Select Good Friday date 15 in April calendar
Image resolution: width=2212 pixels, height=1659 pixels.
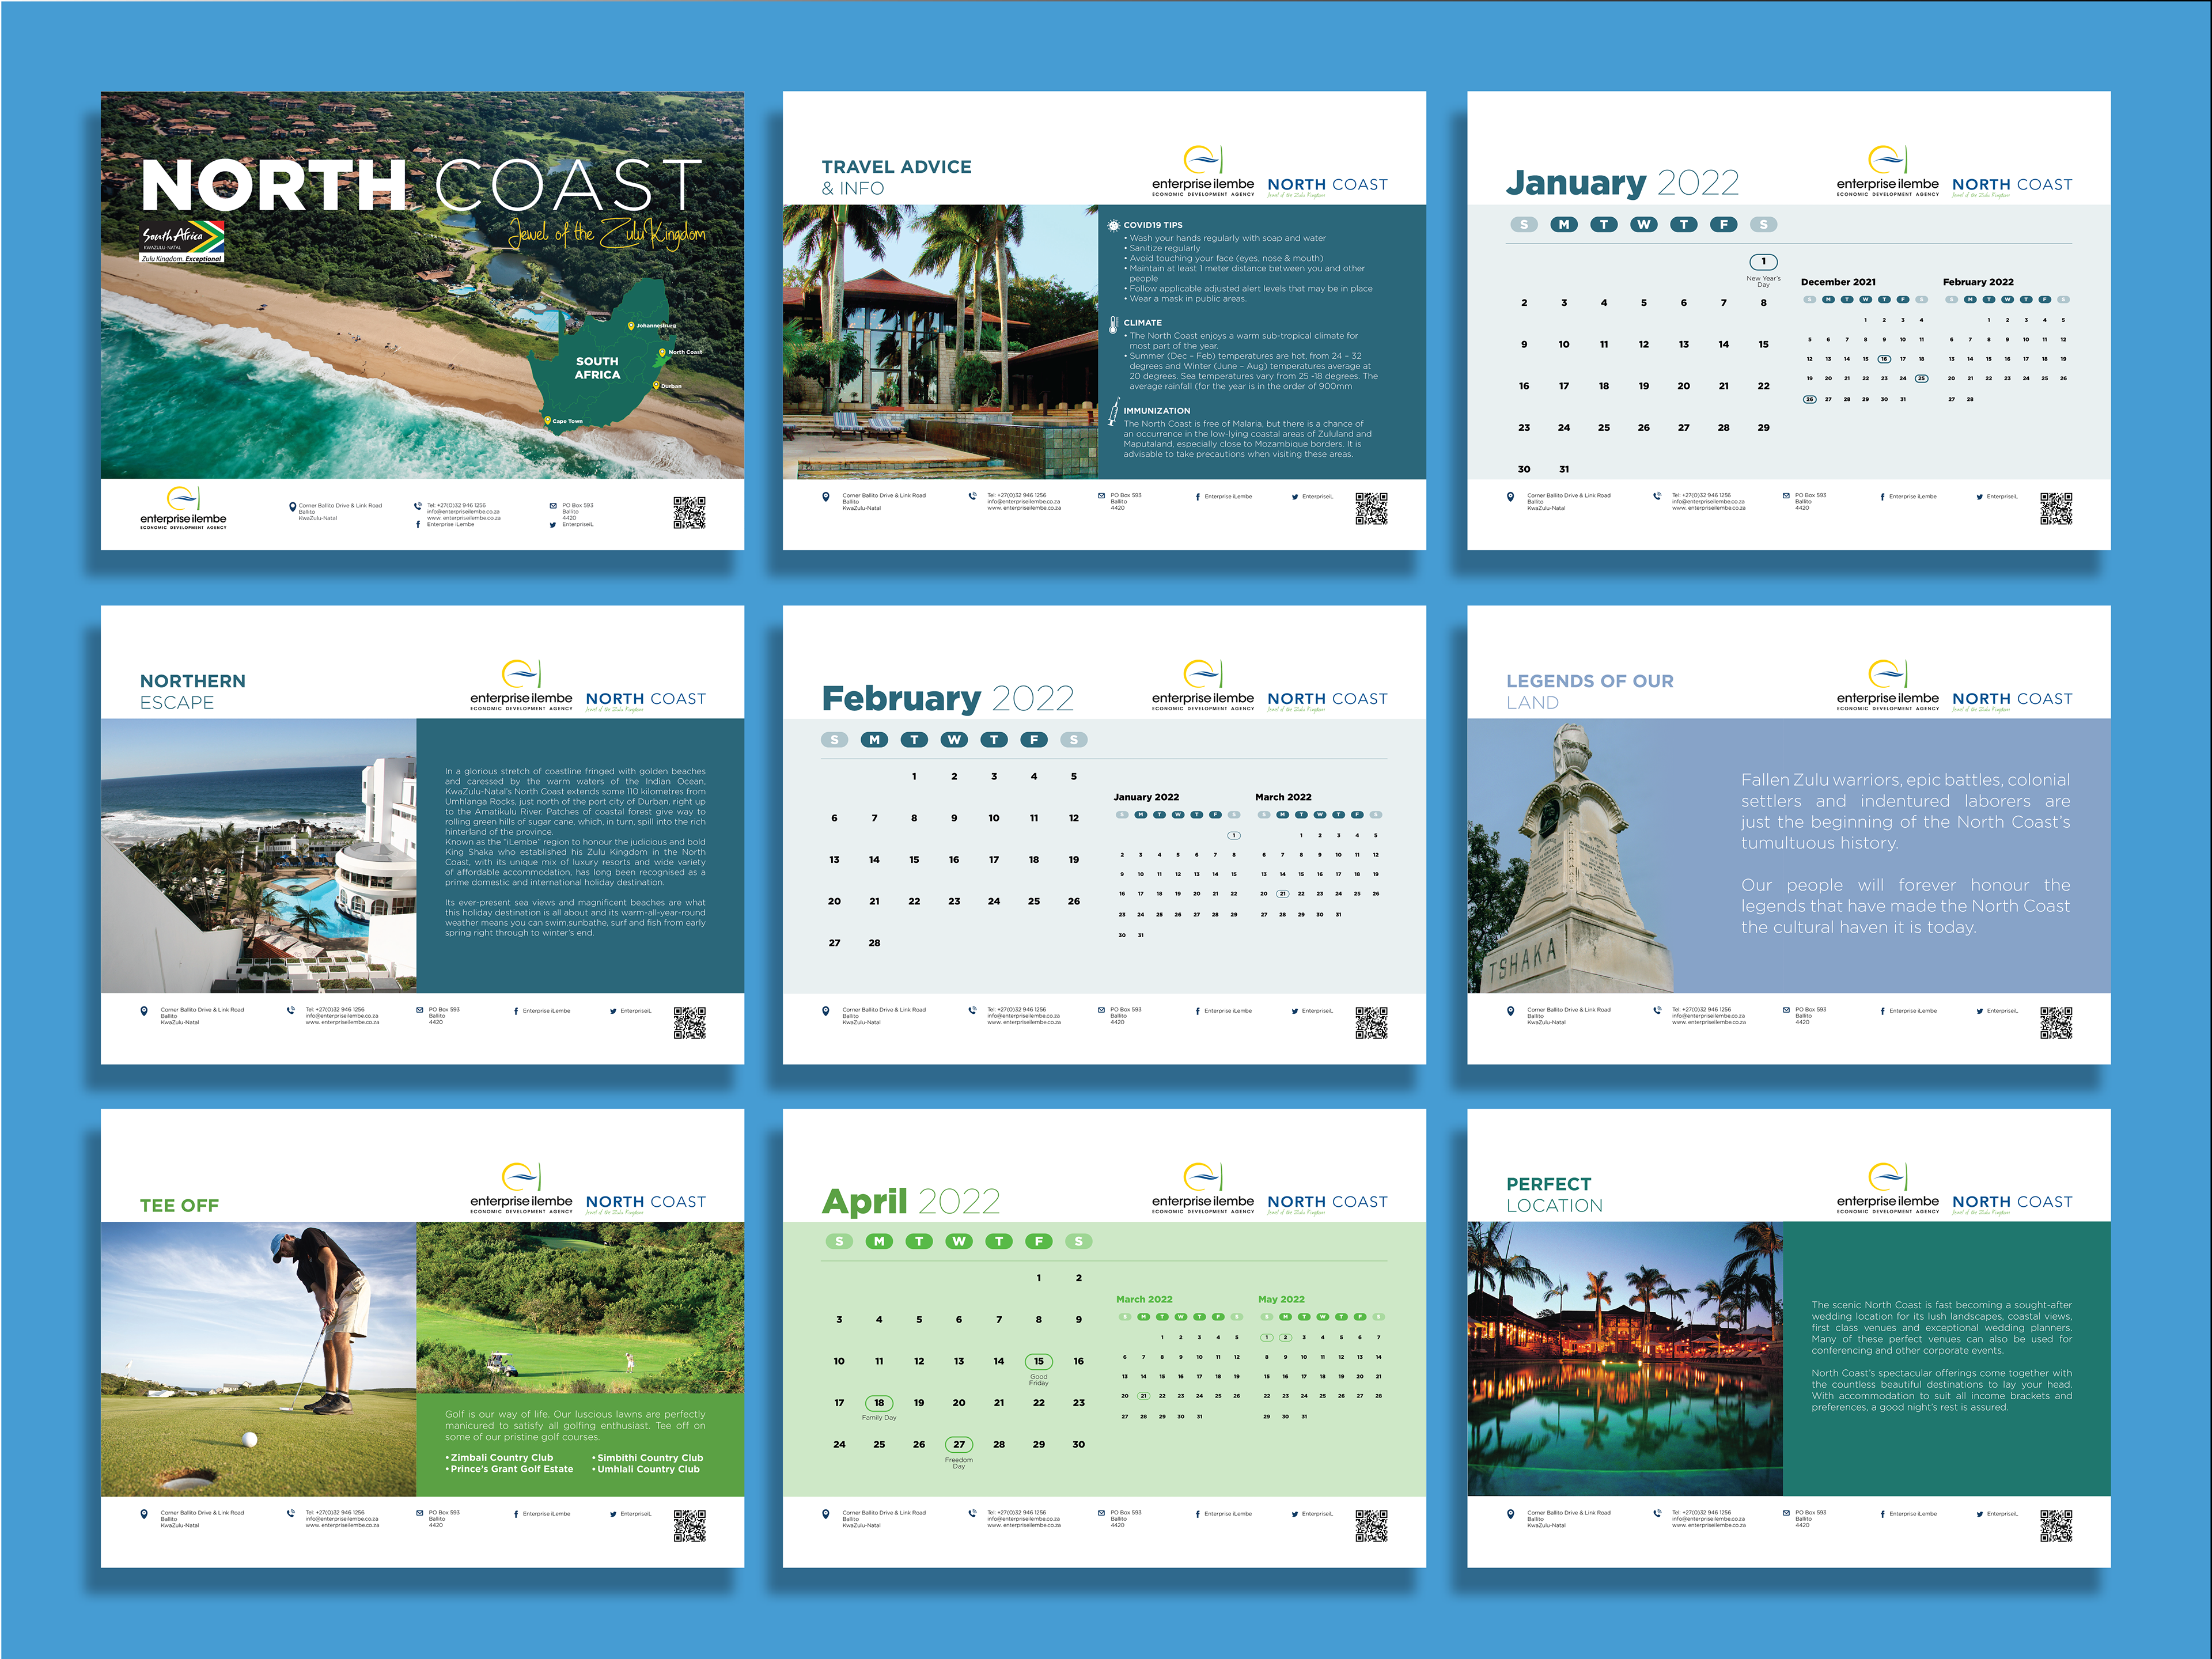(x=1038, y=1361)
